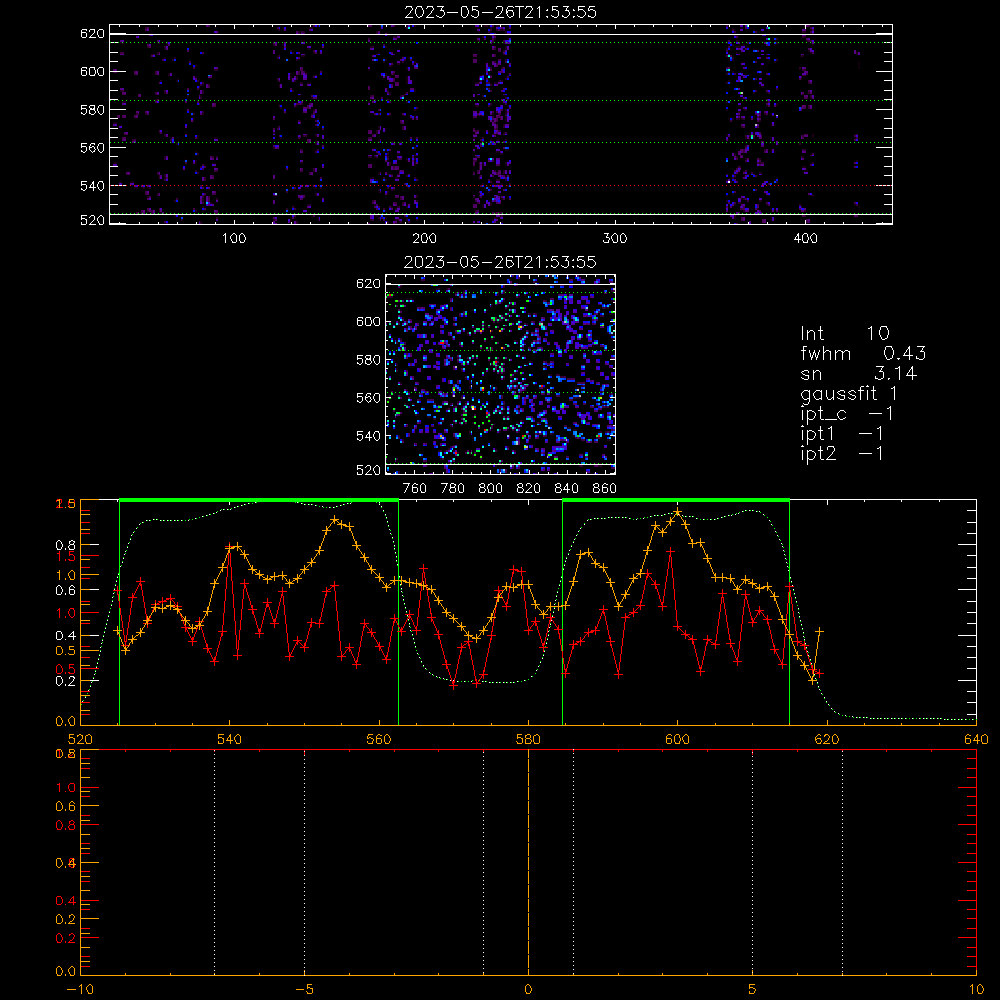Click the 'gaussfit 1' status line
This screenshot has width=1000, height=1000.
(849, 393)
